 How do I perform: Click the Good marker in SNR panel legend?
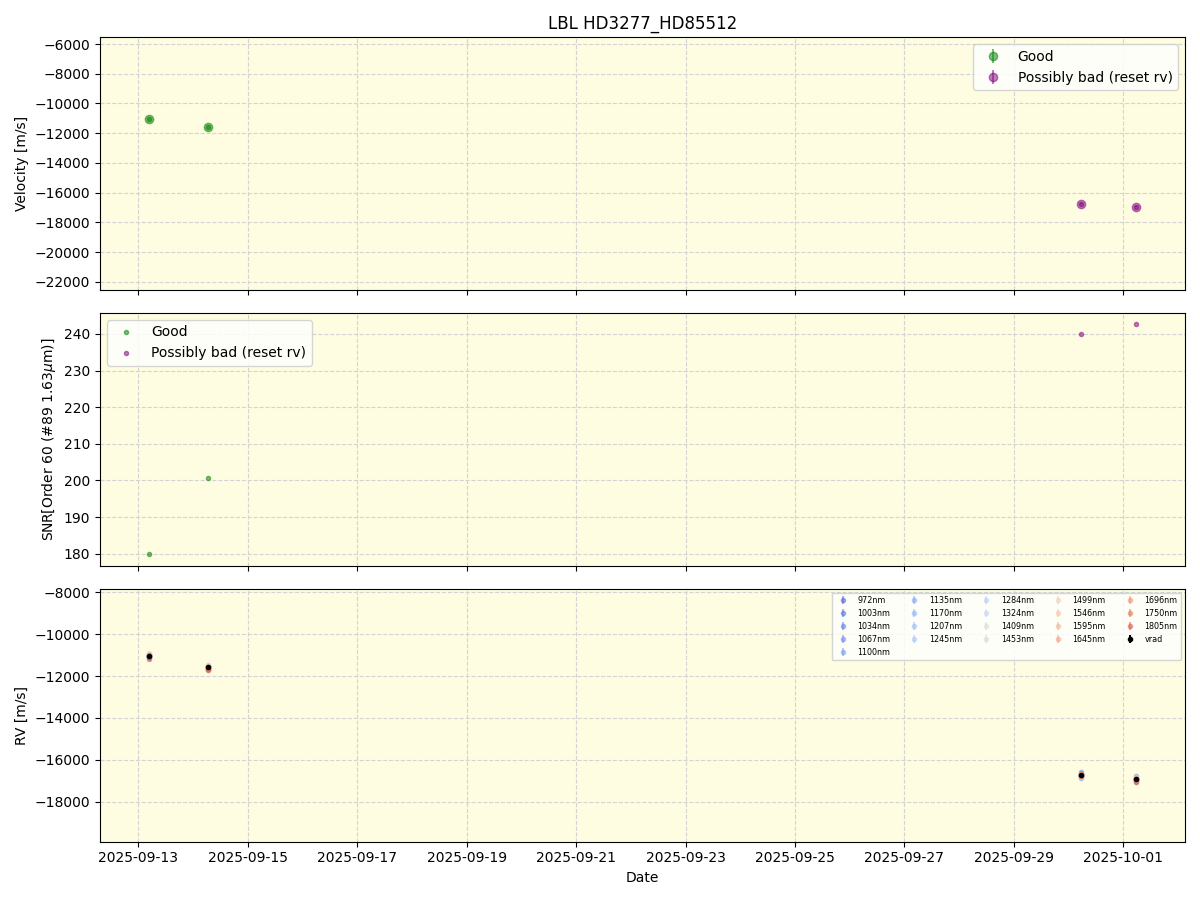tap(126, 332)
